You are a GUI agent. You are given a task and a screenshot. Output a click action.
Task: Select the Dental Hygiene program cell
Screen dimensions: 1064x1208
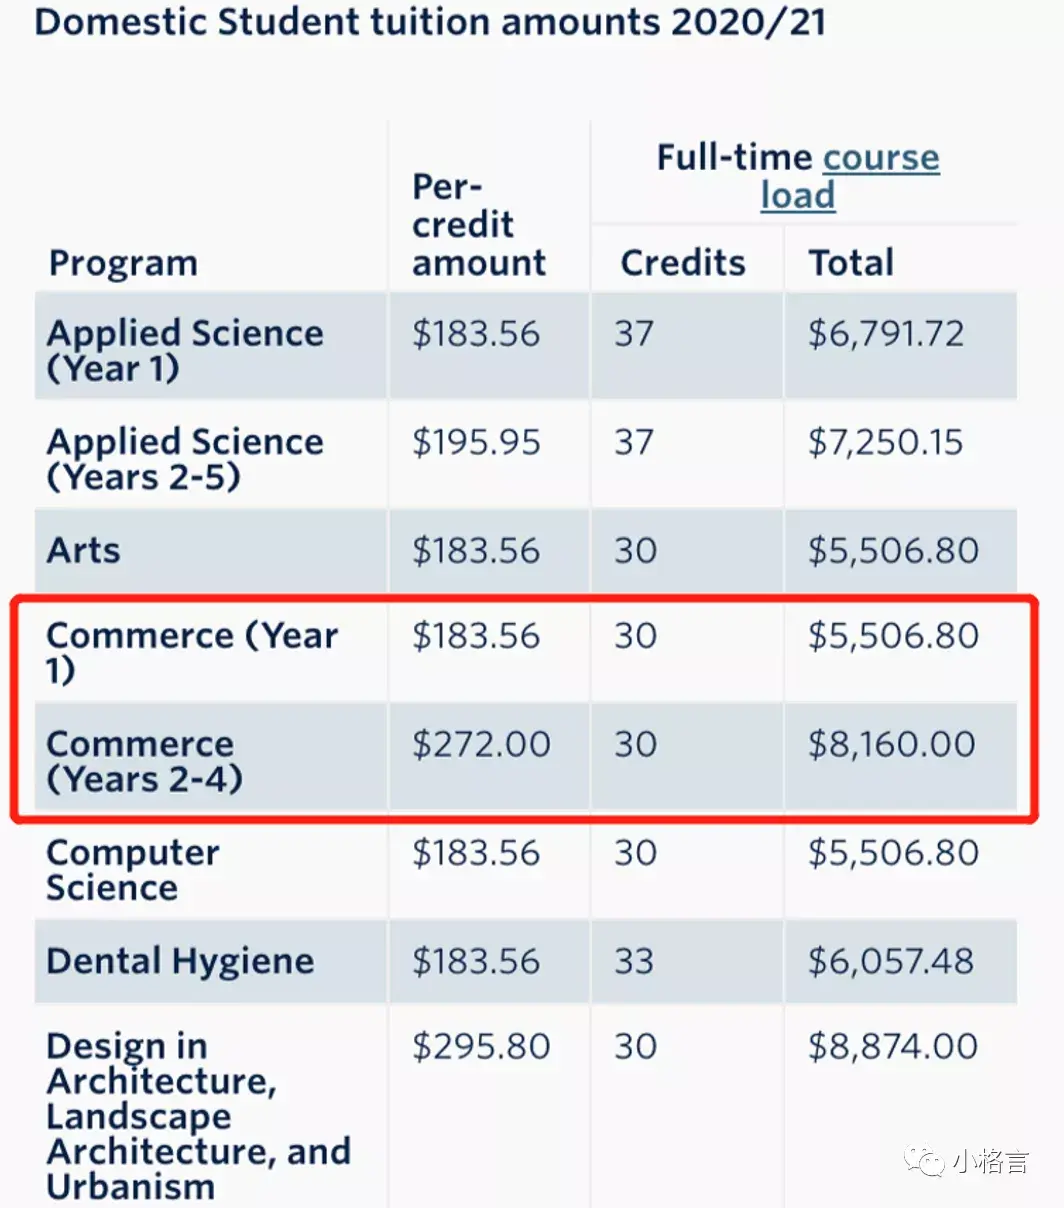click(180, 961)
